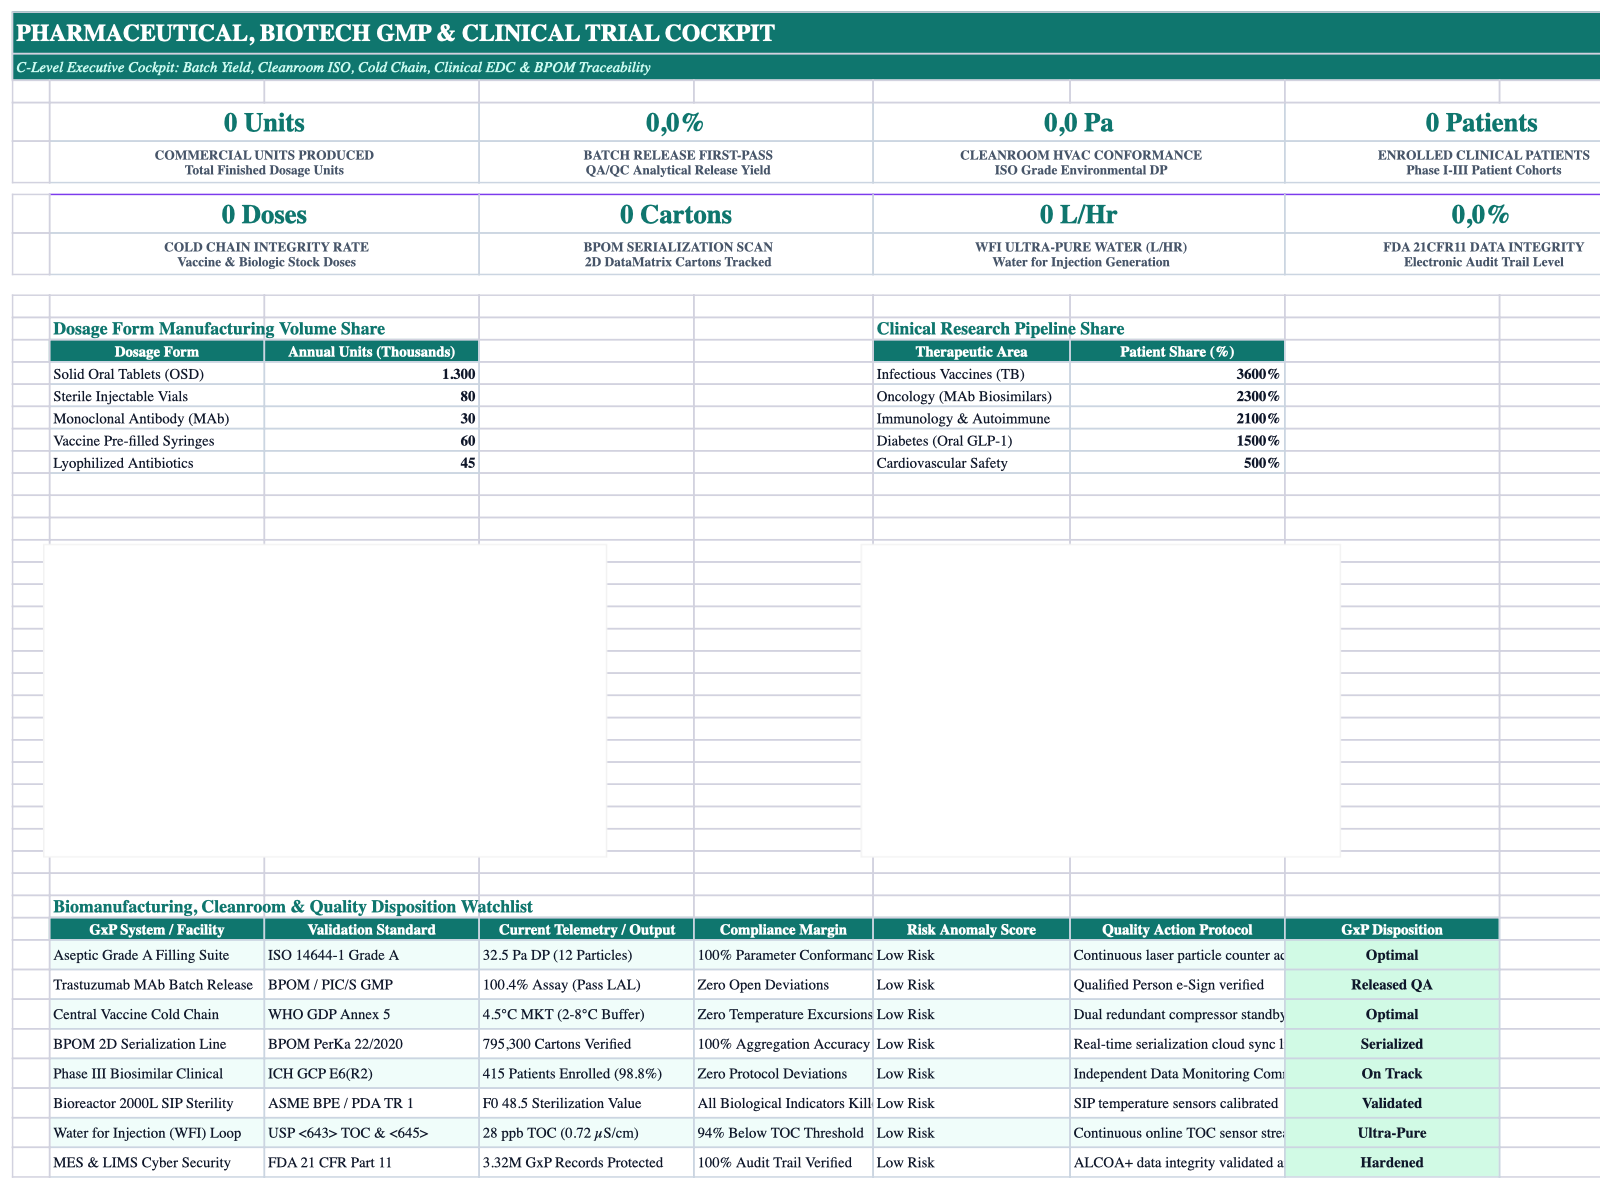Image resolution: width=1600 pixels, height=1194 pixels.
Task: Click 'Dosage Form Manufacturing Volume Share' heading
Action: pyautogui.click(x=219, y=329)
